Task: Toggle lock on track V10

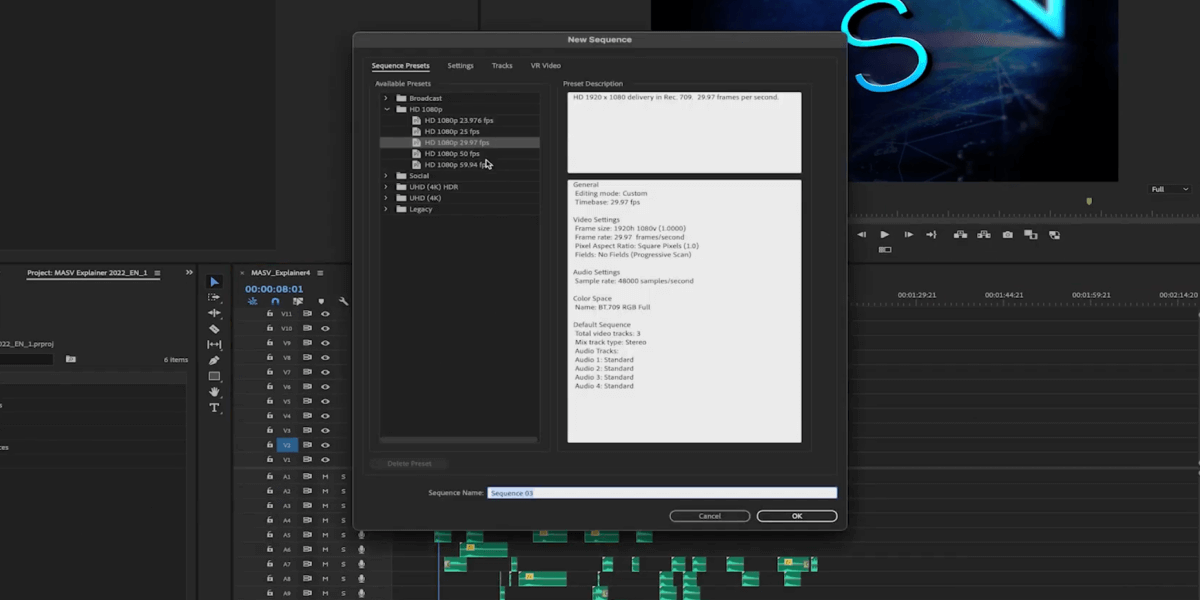Action: point(270,328)
